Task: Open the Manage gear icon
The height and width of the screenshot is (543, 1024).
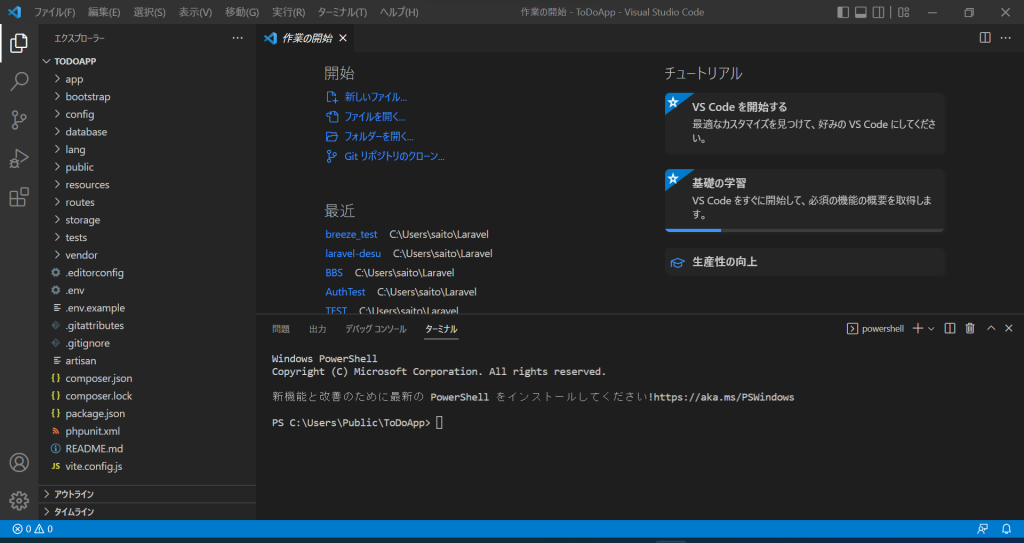Action: point(19,501)
